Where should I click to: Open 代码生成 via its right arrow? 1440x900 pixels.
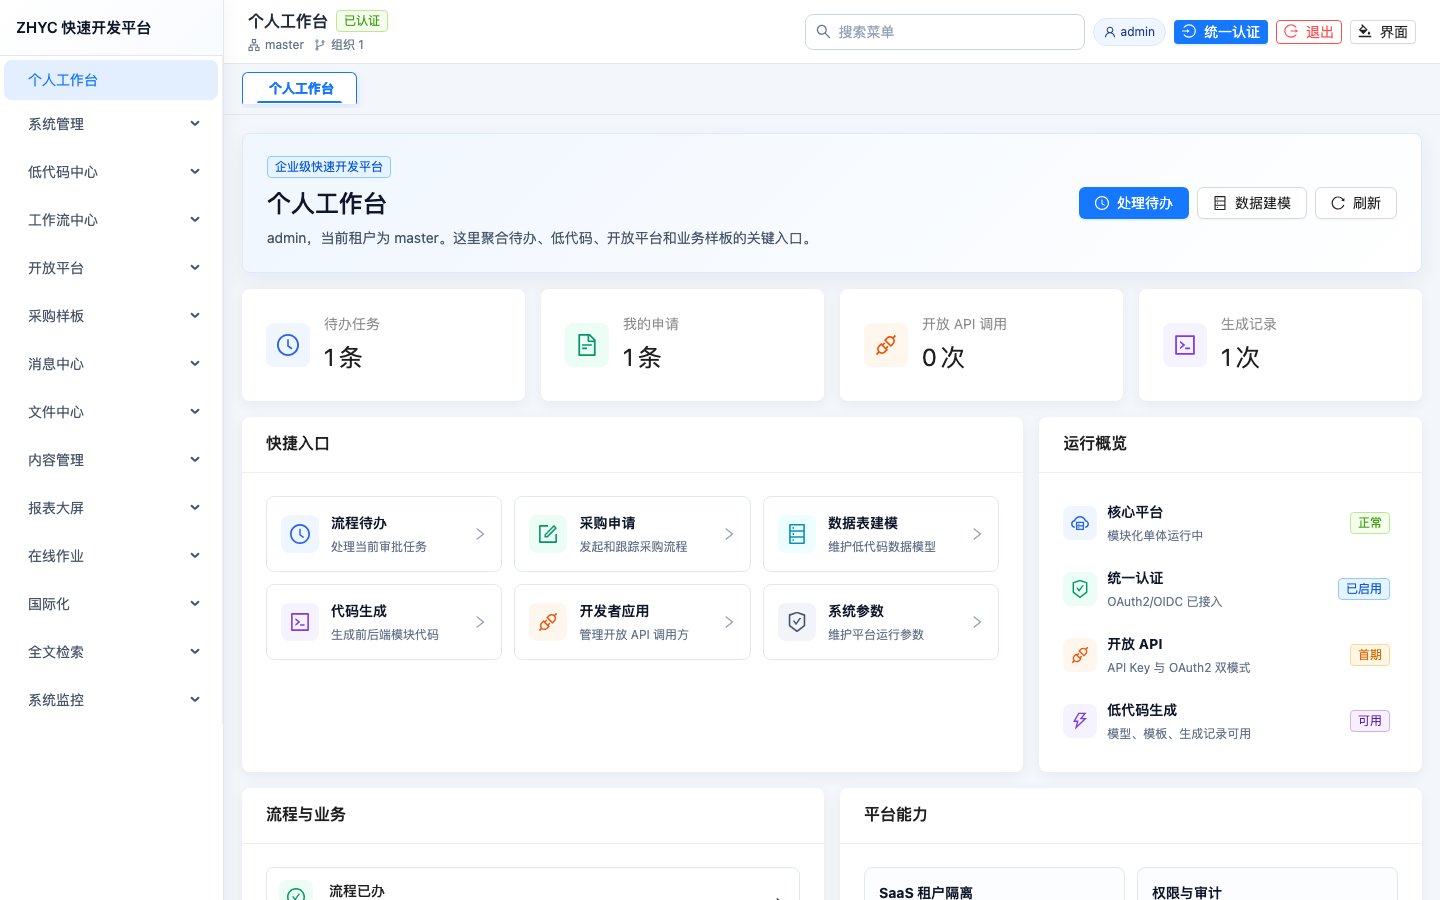pos(480,622)
